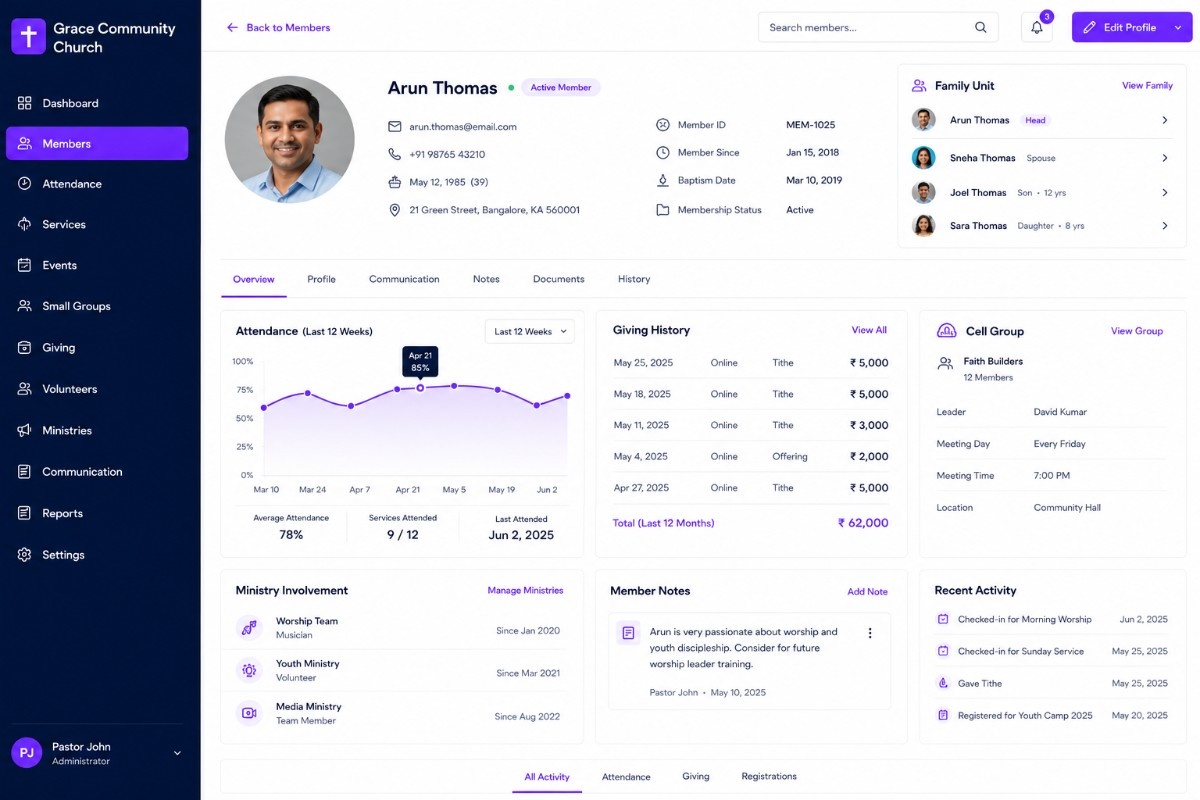Image resolution: width=1200 pixels, height=800 pixels.
Task: Click Arun Thomas profile photo
Action: (x=290, y=140)
